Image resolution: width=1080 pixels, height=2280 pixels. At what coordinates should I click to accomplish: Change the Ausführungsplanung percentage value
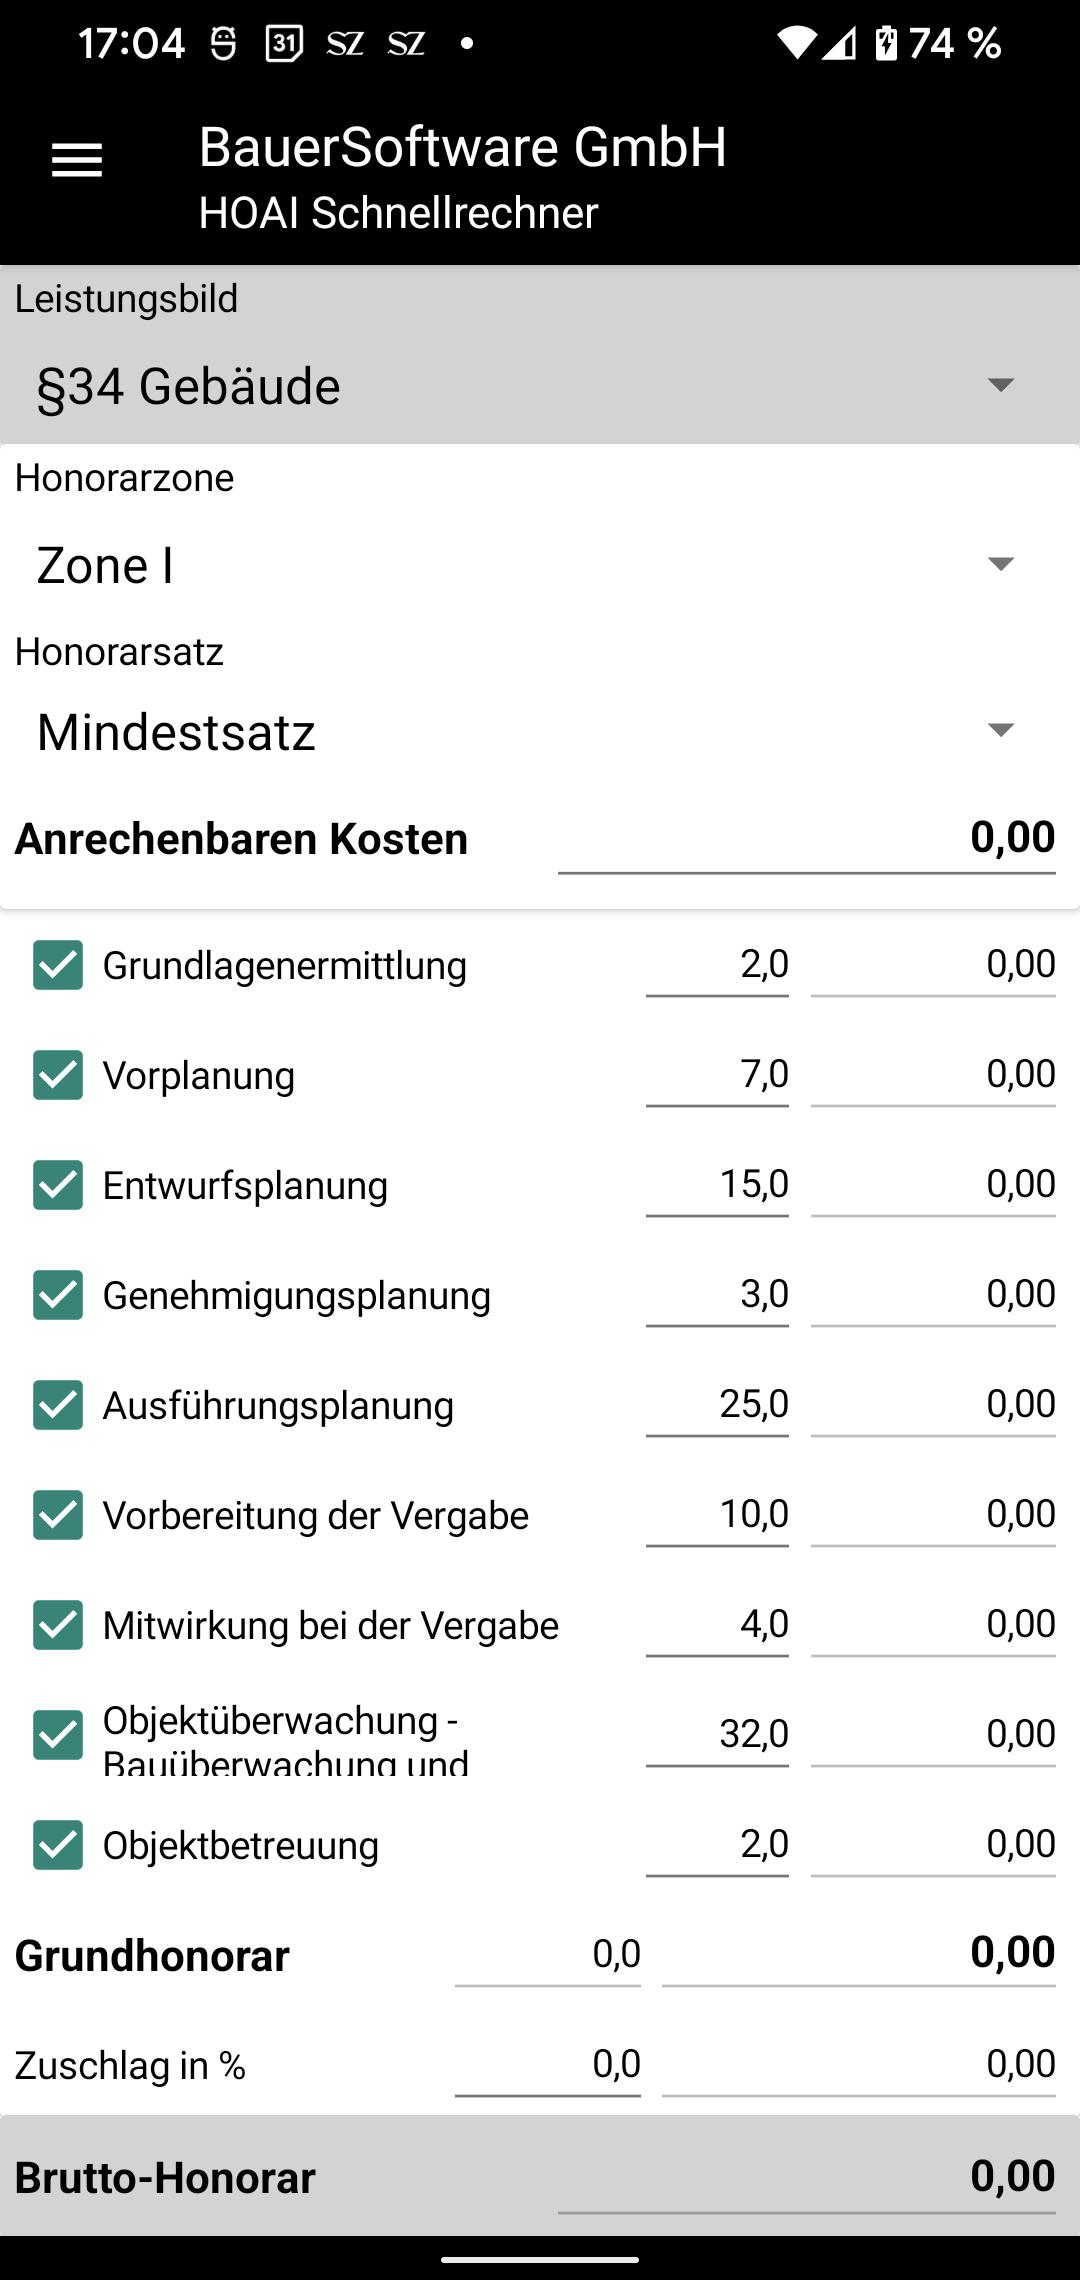pyautogui.click(x=717, y=1405)
